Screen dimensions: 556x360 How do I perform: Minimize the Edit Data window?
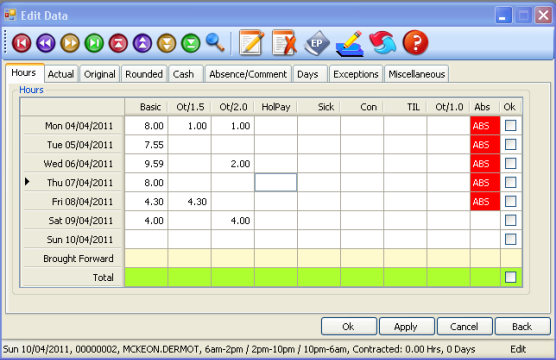click(503, 15)
